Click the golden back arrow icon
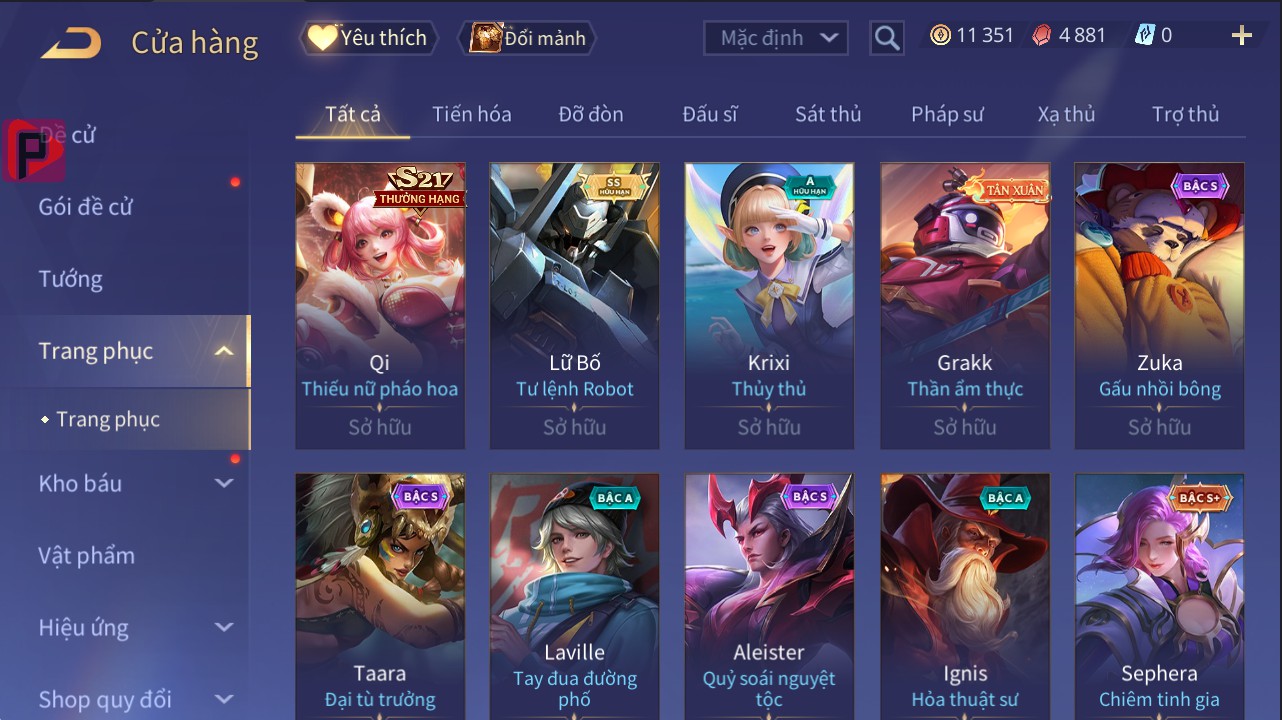 pos(72,43)
